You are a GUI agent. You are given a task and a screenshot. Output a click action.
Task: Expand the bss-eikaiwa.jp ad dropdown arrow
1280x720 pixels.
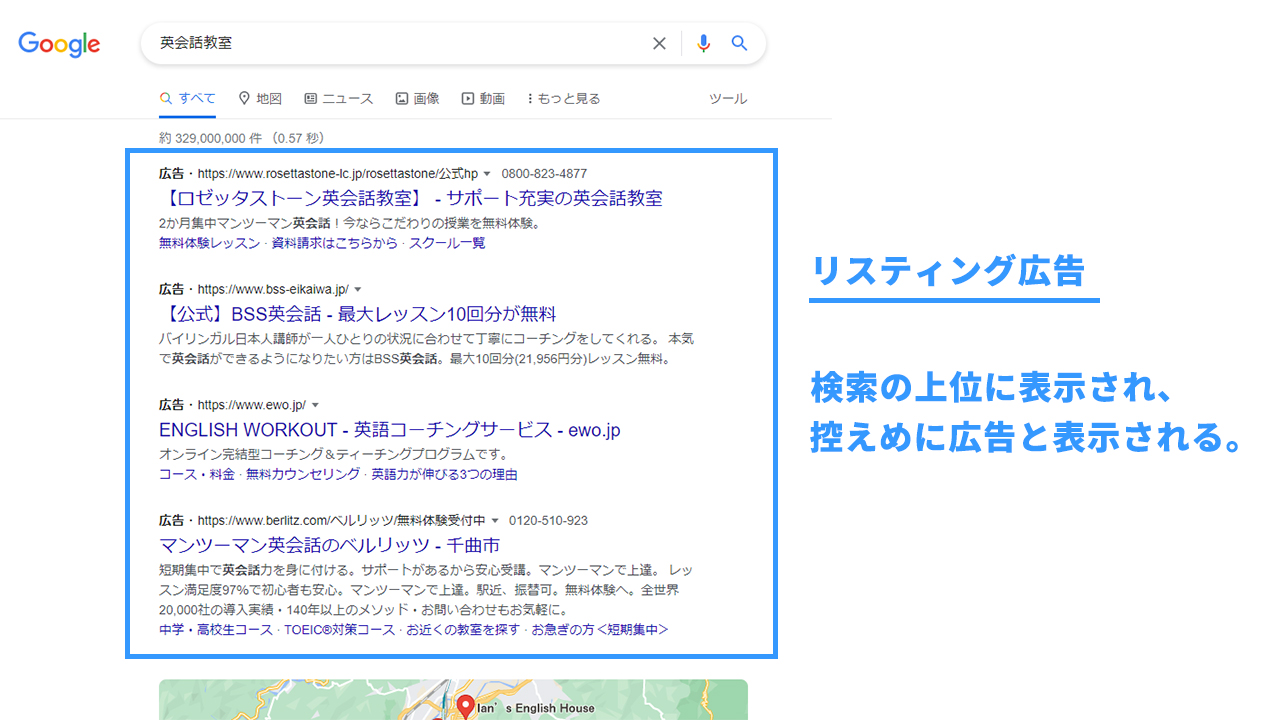[x=358, y=289]
